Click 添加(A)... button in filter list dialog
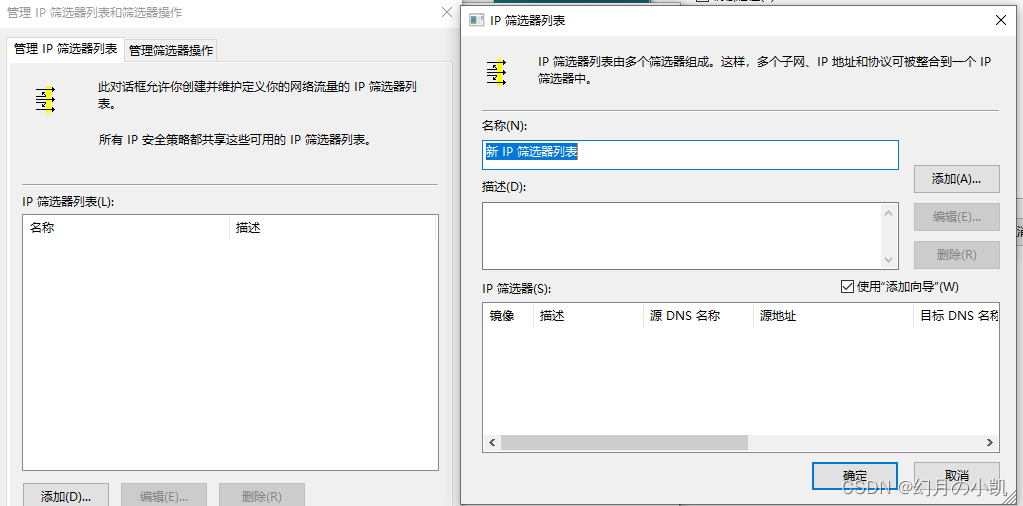The image size is (1023, 506). pyautogui.click(x=956, y=179)
